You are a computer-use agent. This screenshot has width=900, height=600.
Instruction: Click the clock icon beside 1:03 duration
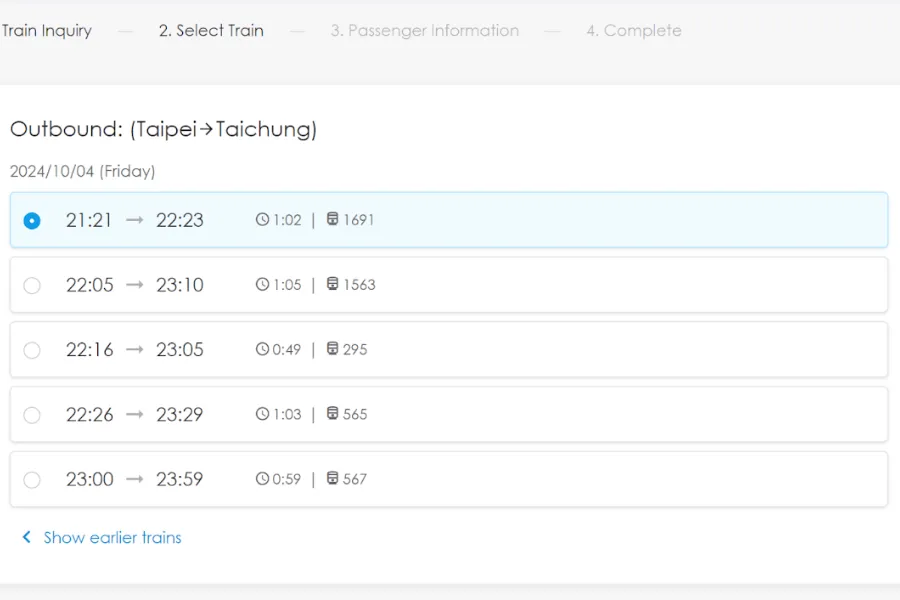pos(262,414)
